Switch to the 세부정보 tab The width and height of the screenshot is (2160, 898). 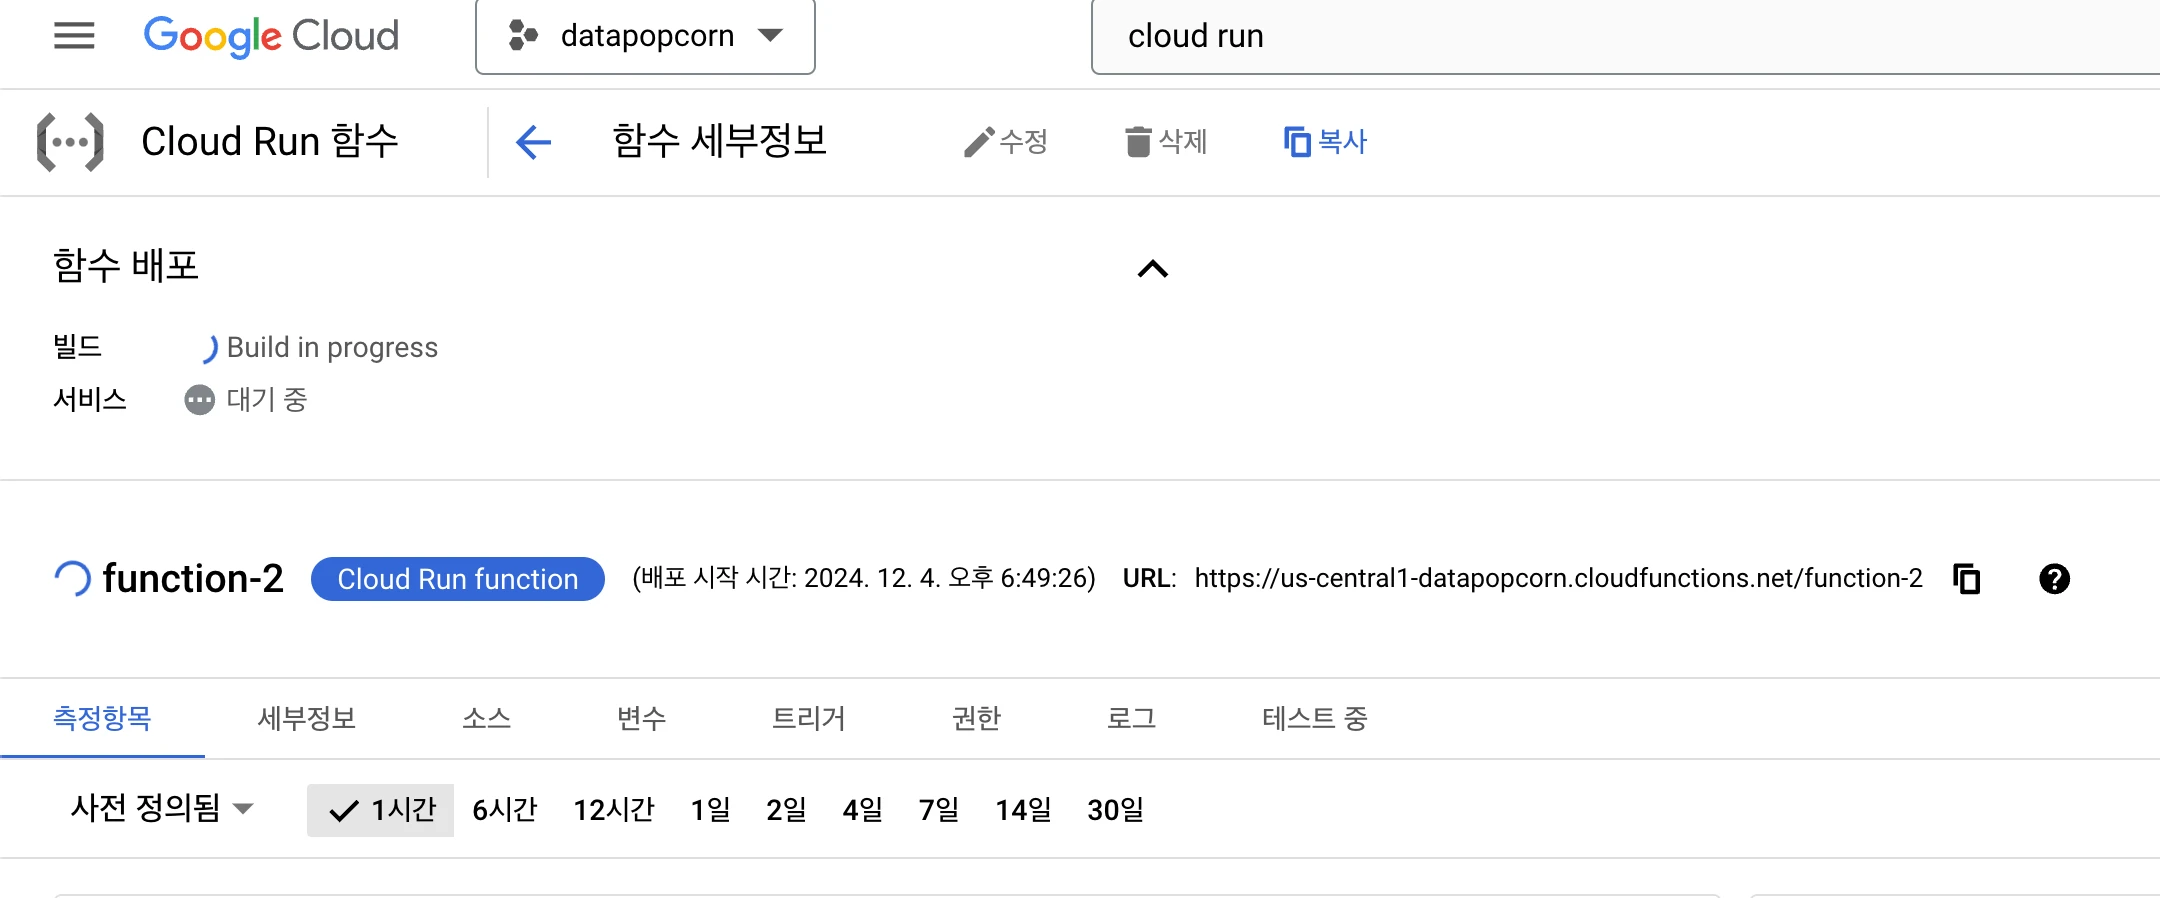[x=307, y=718]
